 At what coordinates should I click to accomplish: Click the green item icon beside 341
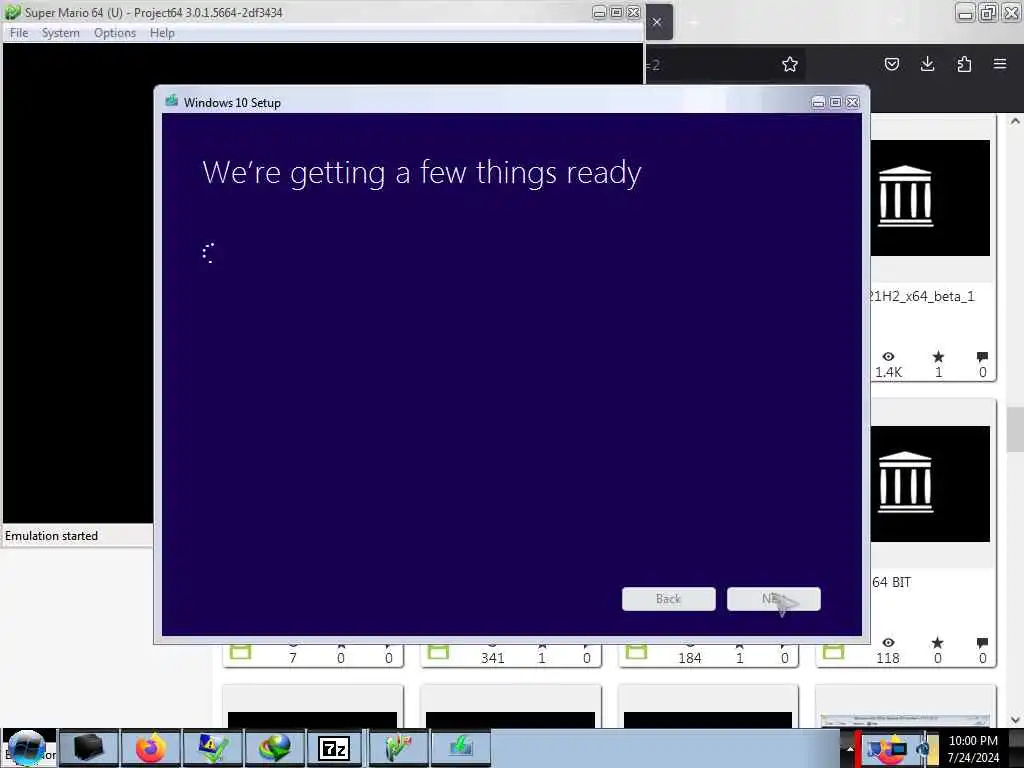click(x=438, y=652)
